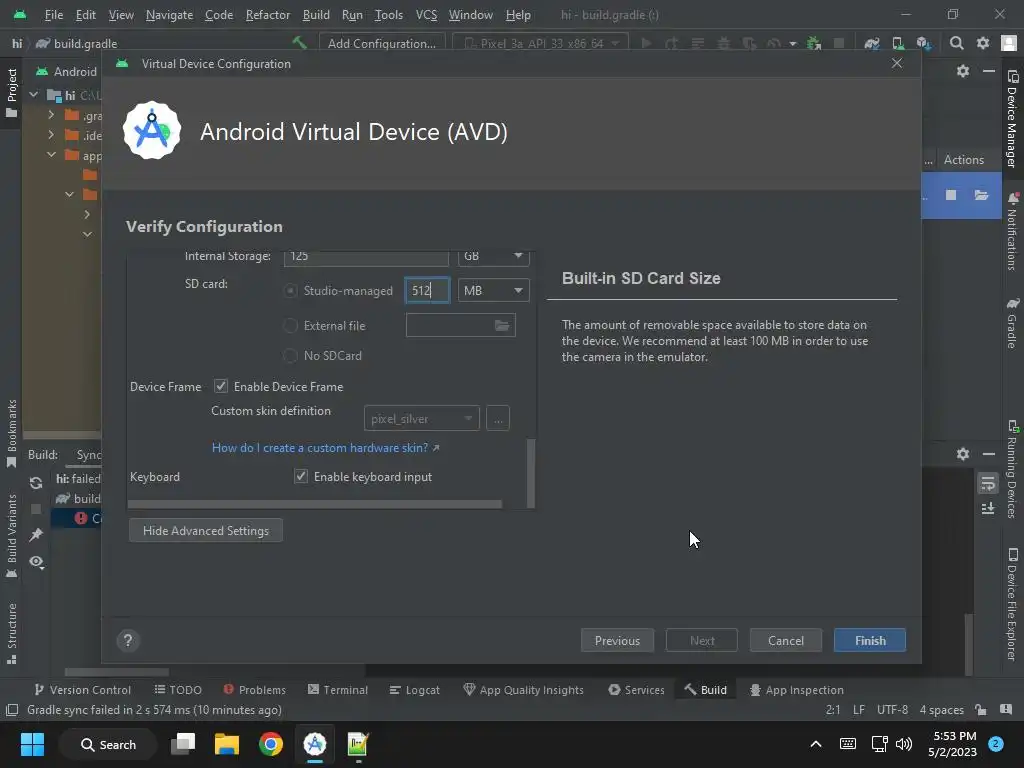Image resolution: width=1024 pixels, height=768 pixels.
Task: Click the Build panel settings gear
Action: point(963,453)
